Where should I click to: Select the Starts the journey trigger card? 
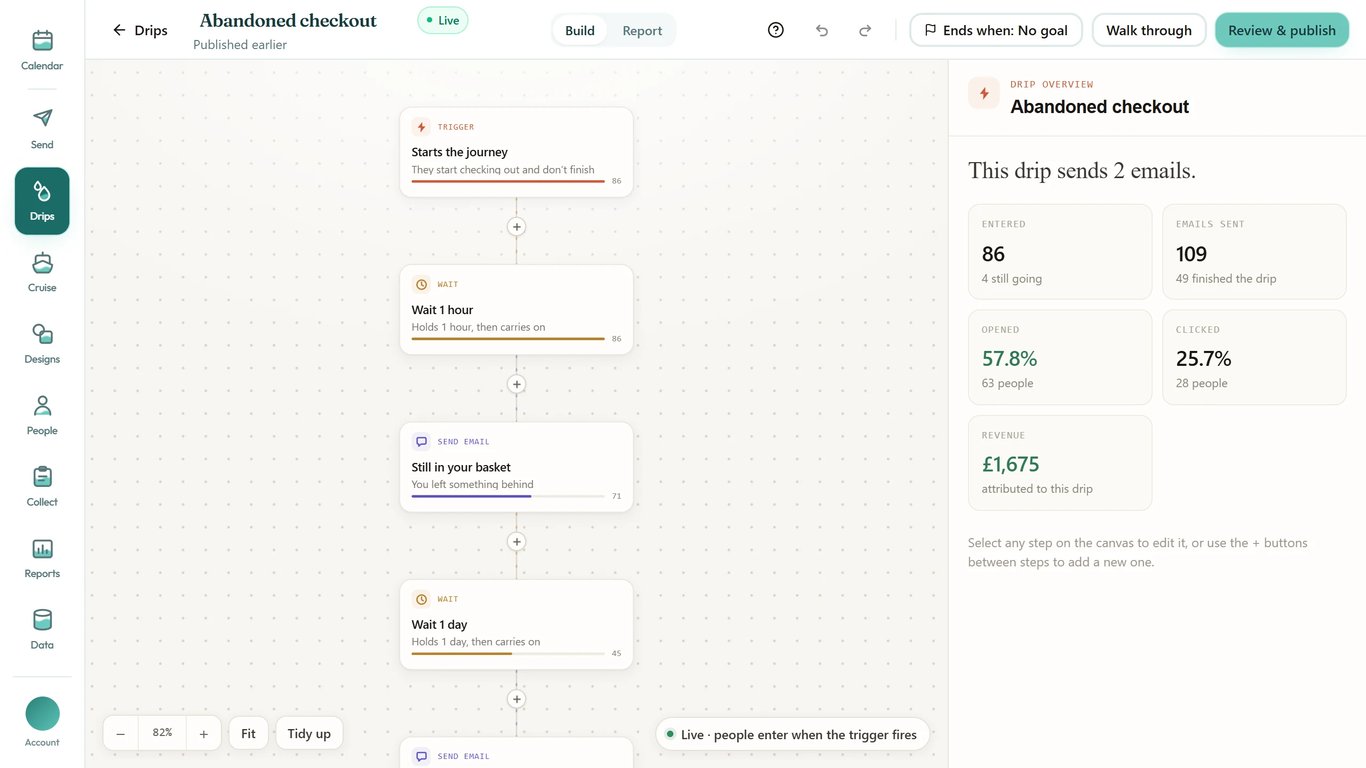pyautogui.click(x=517, y=152)
